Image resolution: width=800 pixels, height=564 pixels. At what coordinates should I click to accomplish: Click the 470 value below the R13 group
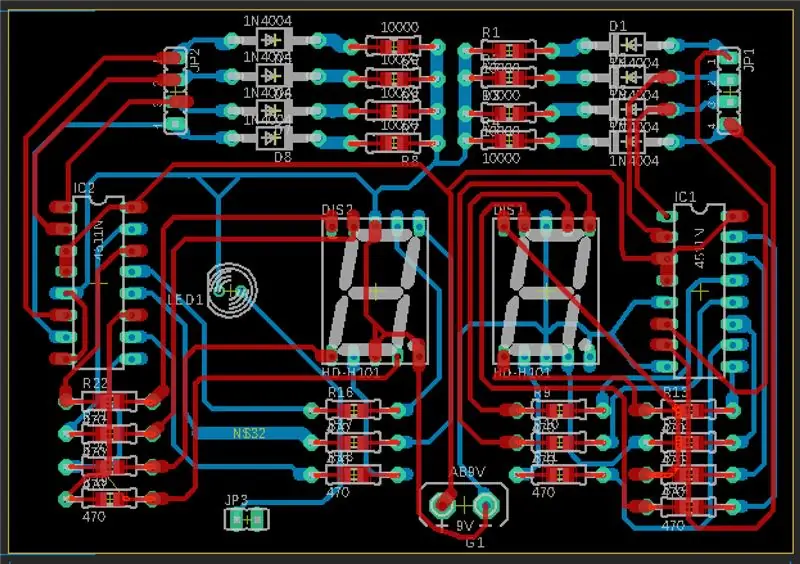click(x=672, y=525)
